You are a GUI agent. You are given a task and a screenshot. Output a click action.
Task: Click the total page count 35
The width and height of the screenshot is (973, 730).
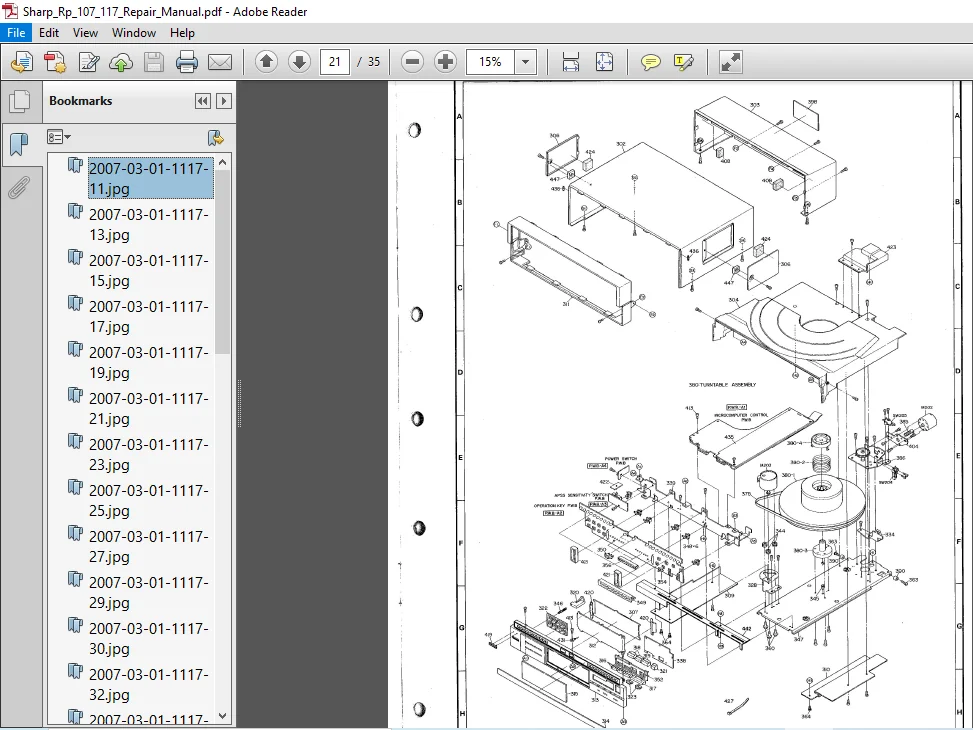(374, 61)
